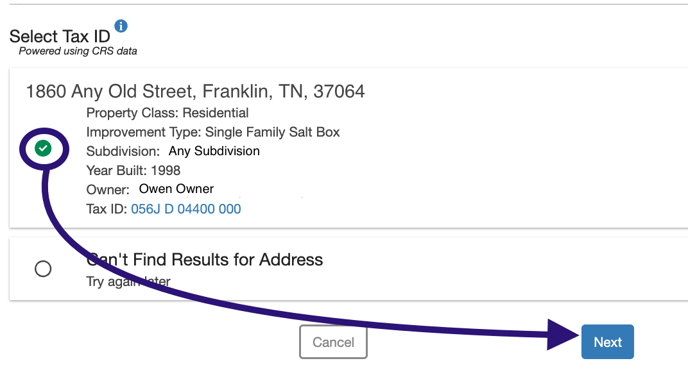688x370 pixels.
Task: Choose the Can't Find Results radio button
Action: tap(43, 269)
